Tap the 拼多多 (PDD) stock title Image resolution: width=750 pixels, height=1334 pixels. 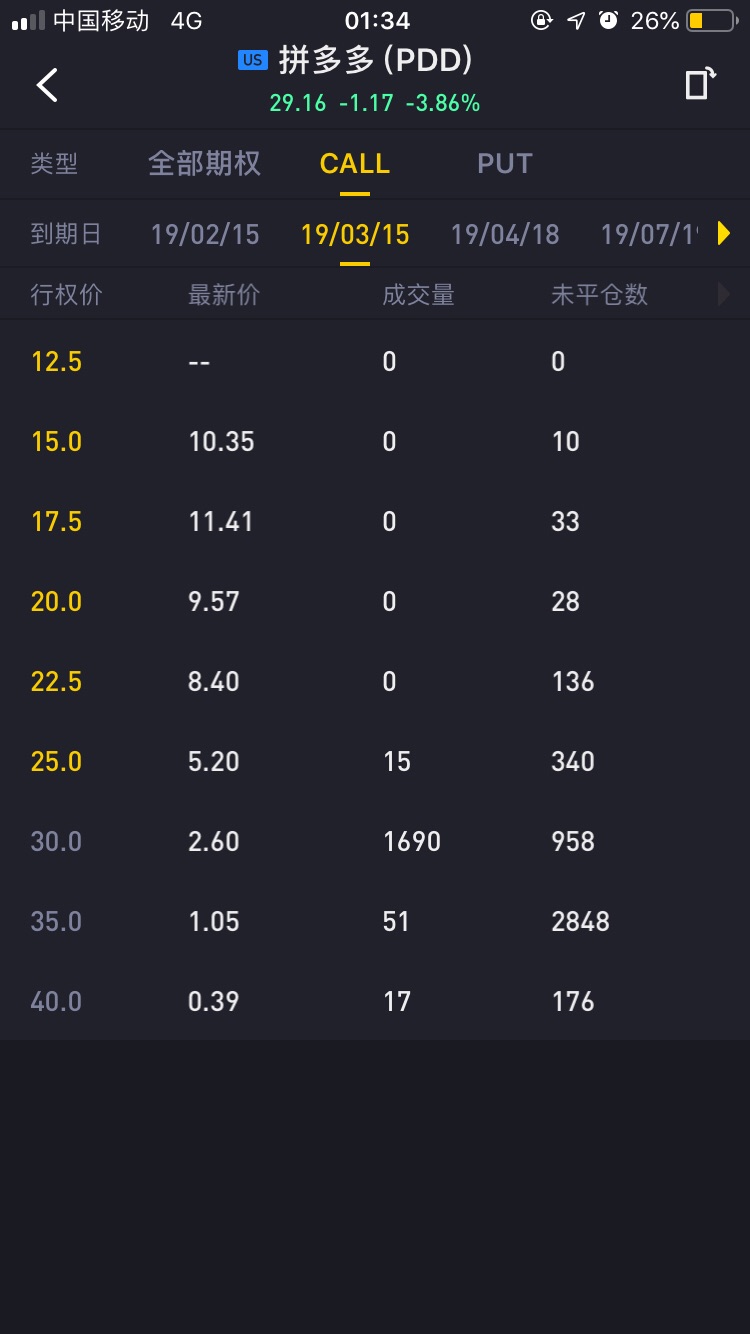(x=375, y=60)
